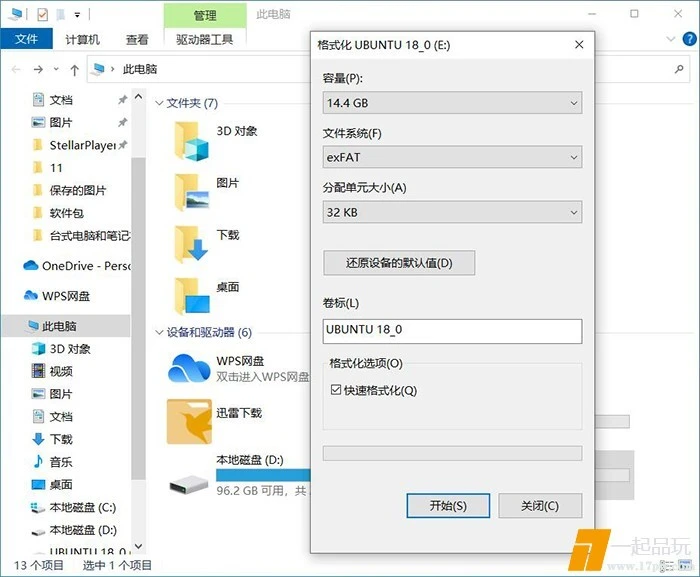The height and width of the screenshot is (577, 700).
Task: Switch to the 查看 ribbon tab
Action: (x=137, y=39)
